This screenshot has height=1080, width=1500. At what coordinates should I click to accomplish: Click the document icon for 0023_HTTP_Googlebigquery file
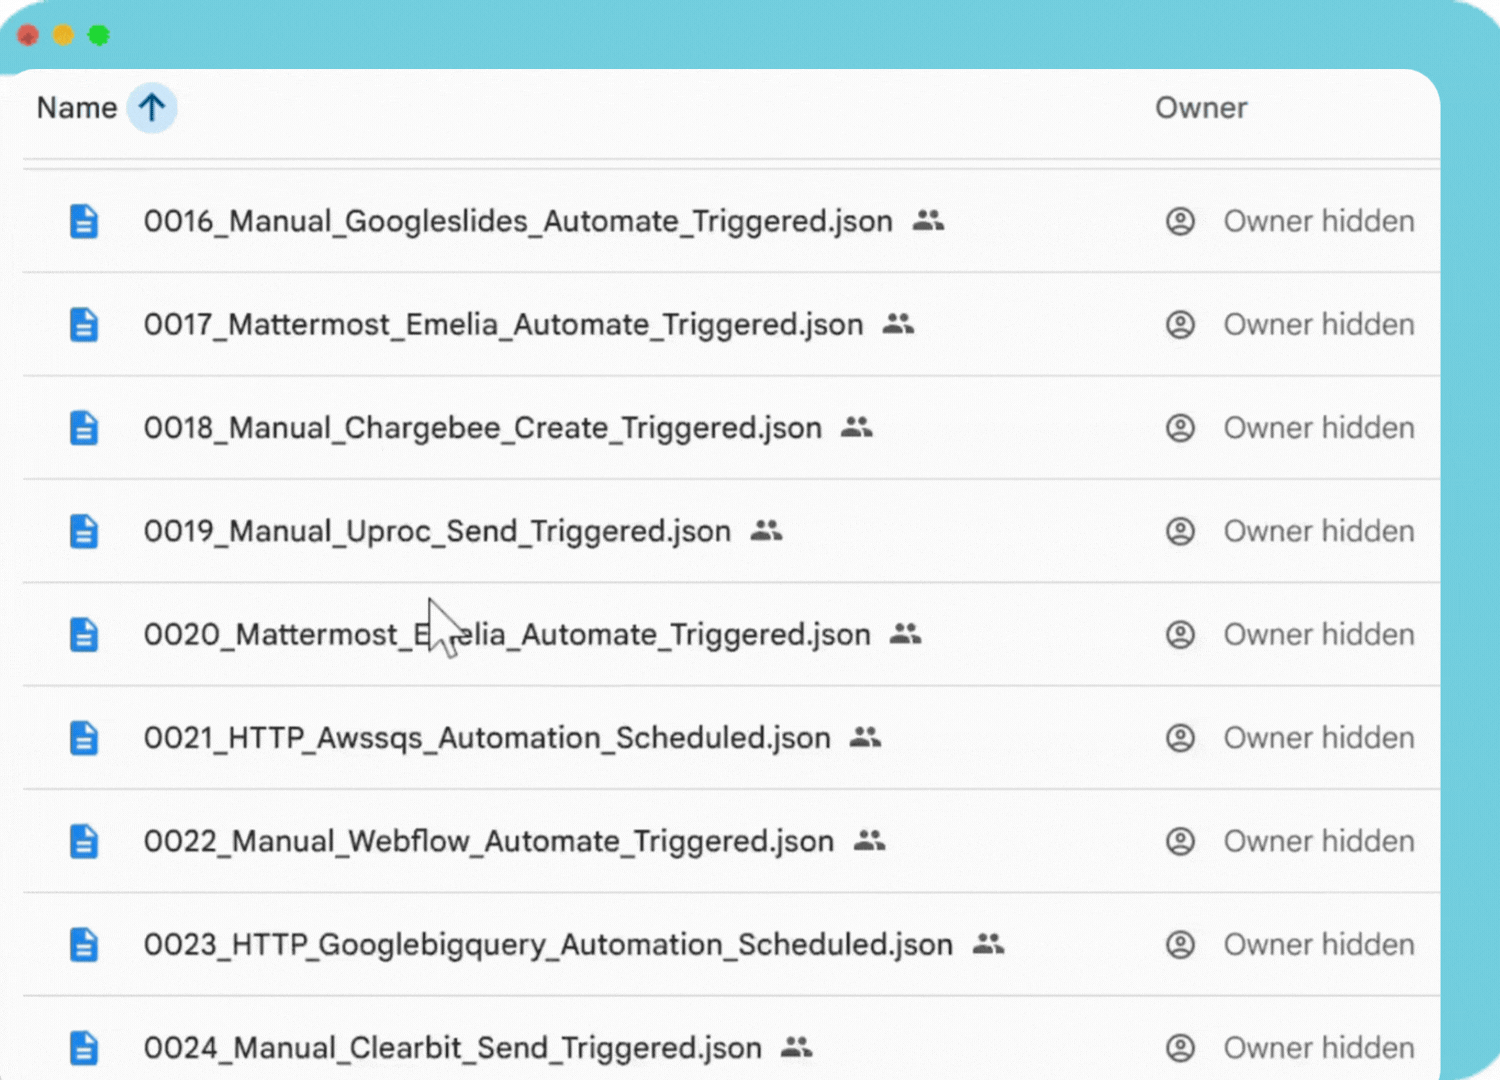click(84, 944)
